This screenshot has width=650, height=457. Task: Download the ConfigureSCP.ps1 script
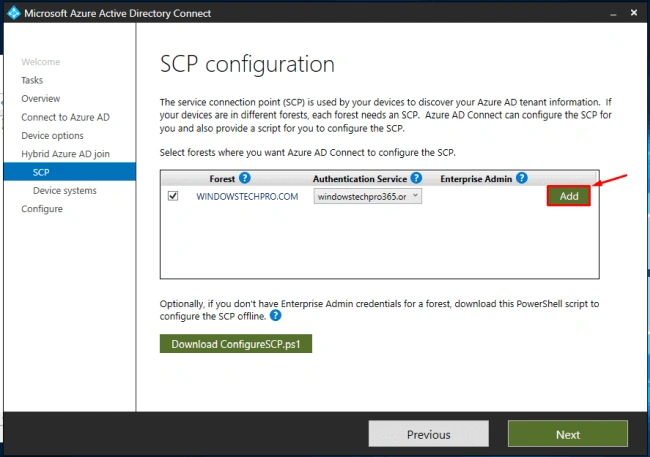(236, 344)
